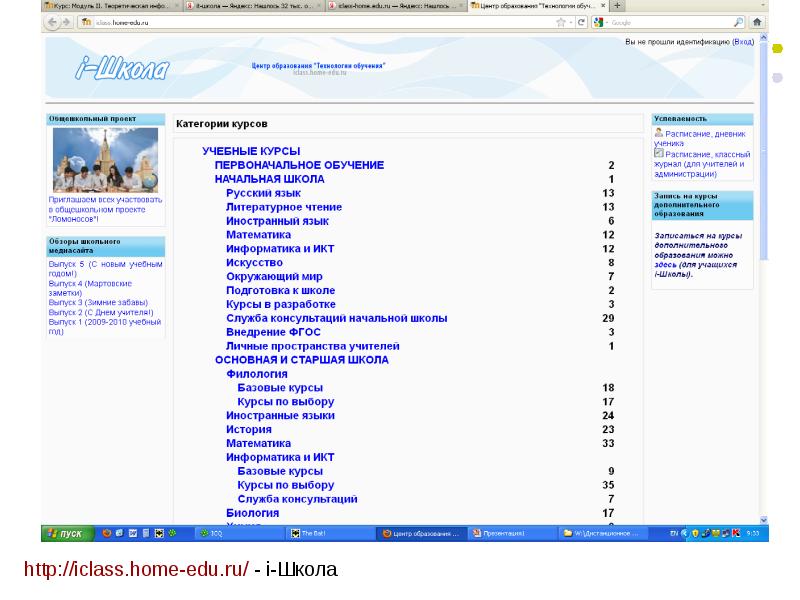Click the search magnifier icon in Google box

tap(738, 22)
